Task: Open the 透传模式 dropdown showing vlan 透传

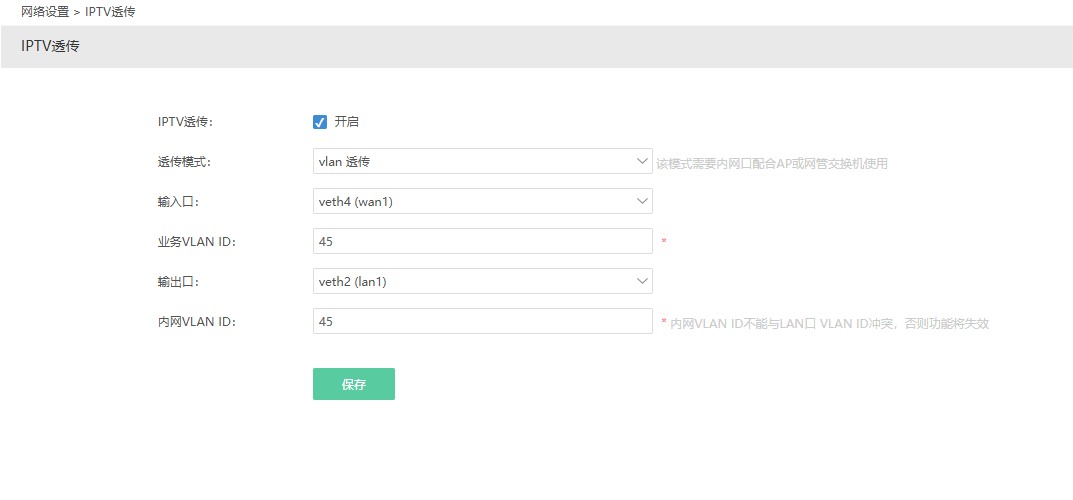Action: [470, 161]
